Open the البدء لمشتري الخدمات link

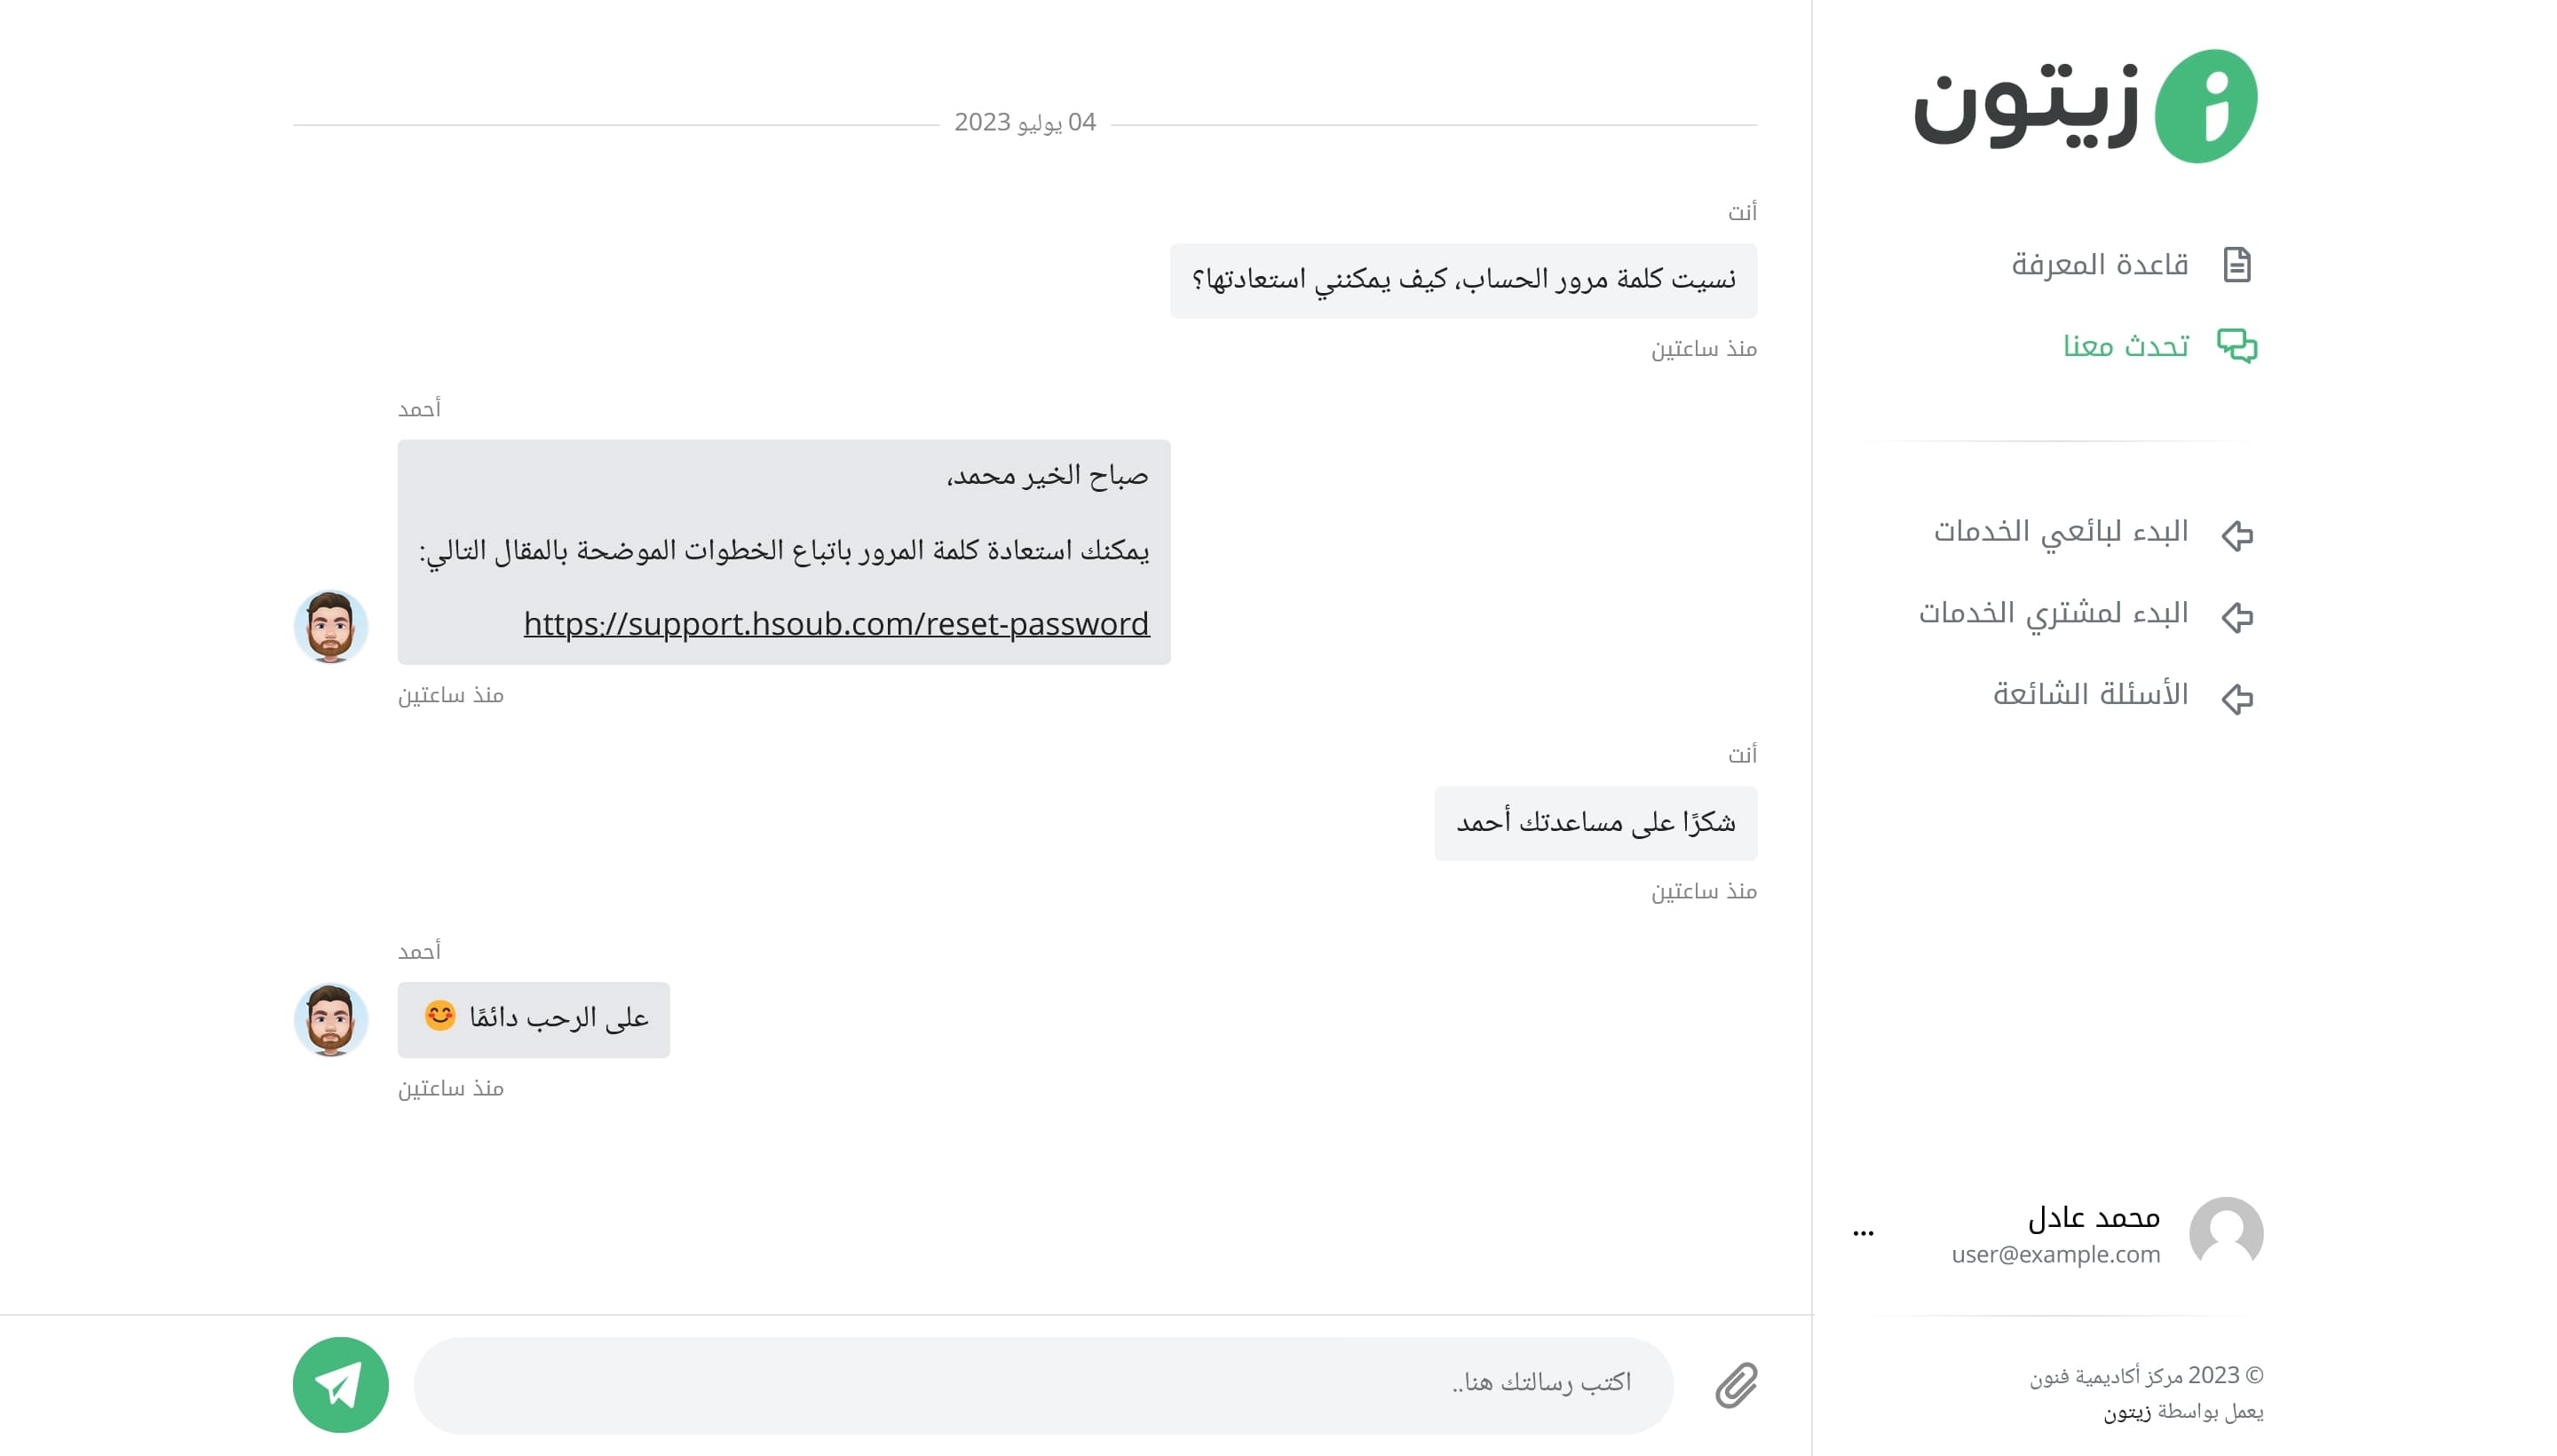(2053, 613)
